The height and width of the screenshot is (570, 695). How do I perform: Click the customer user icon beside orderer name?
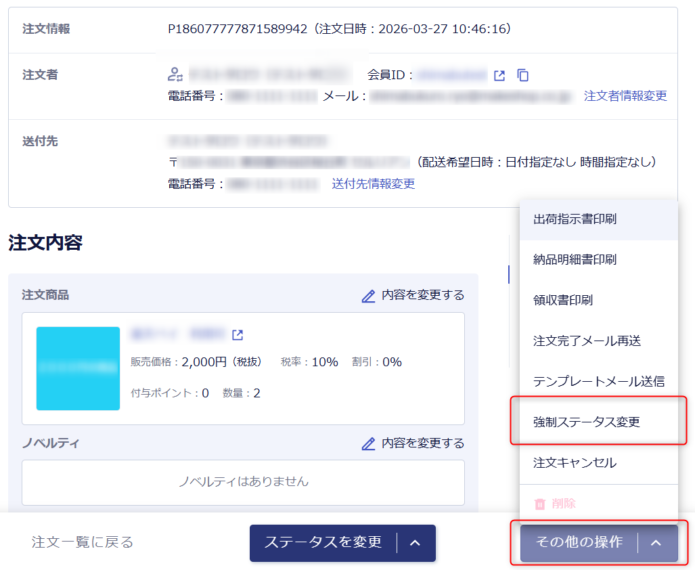click(175, 74)
